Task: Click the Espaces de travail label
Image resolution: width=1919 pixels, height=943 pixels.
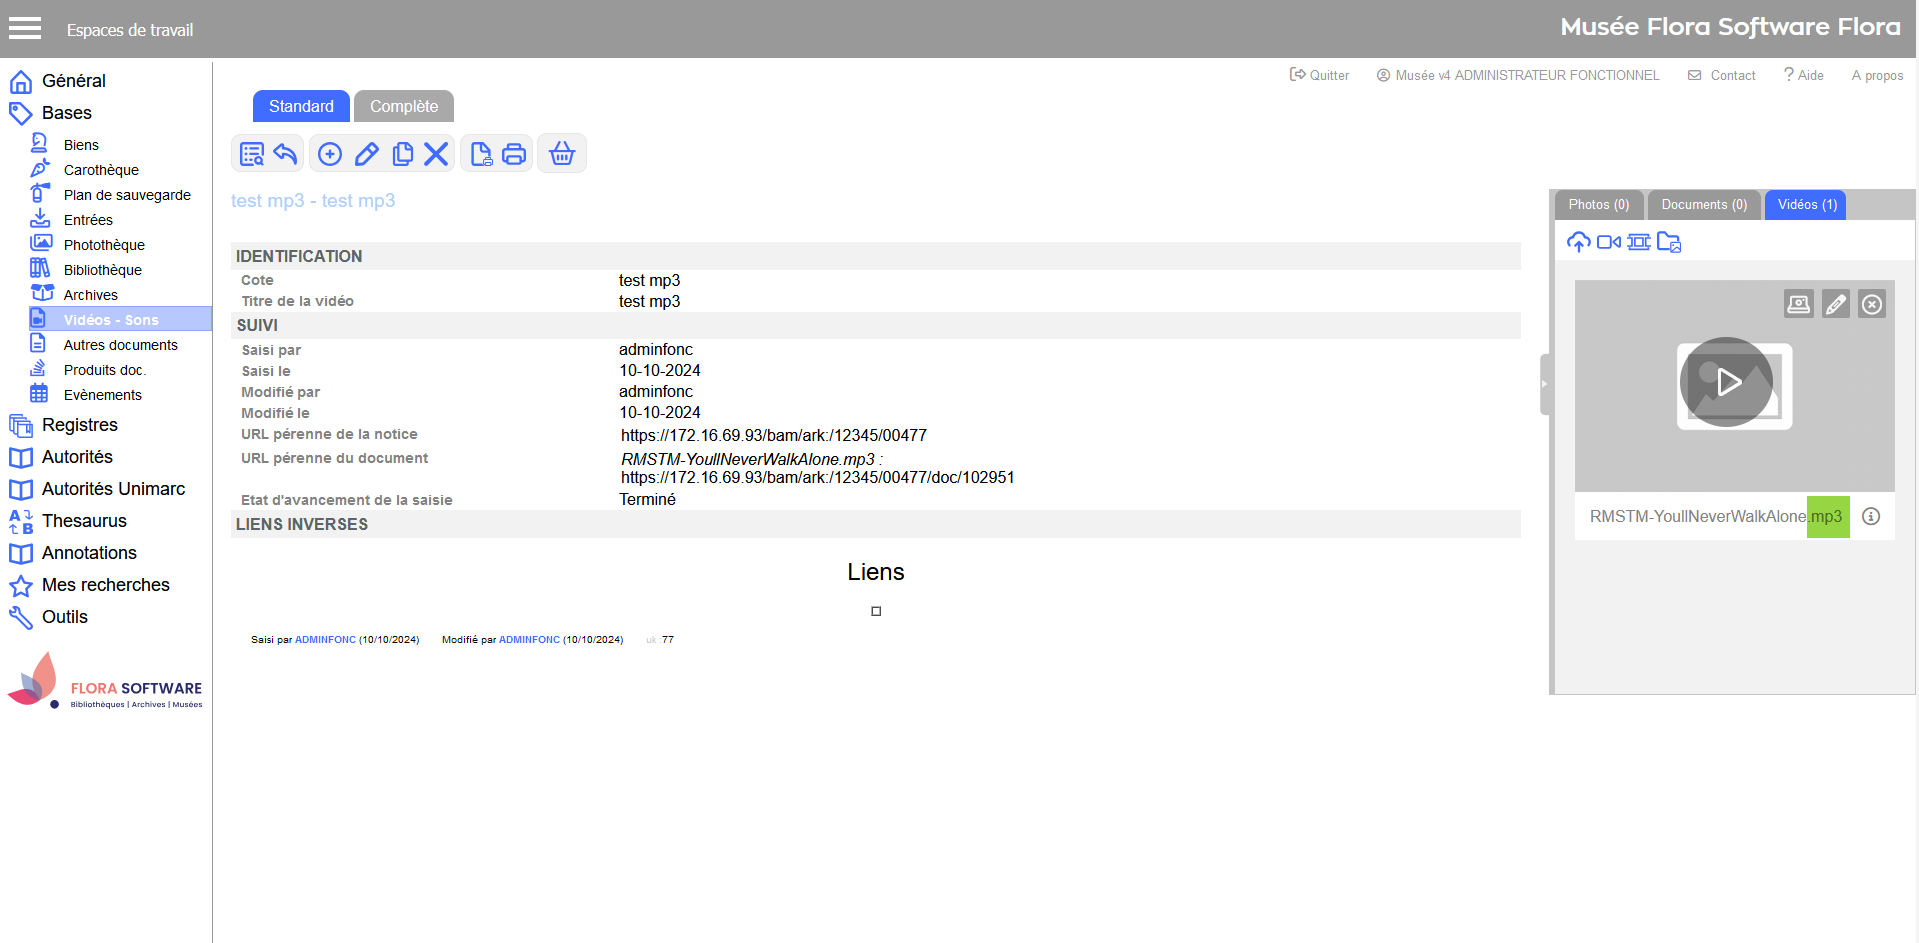Action: pos(130,30)
